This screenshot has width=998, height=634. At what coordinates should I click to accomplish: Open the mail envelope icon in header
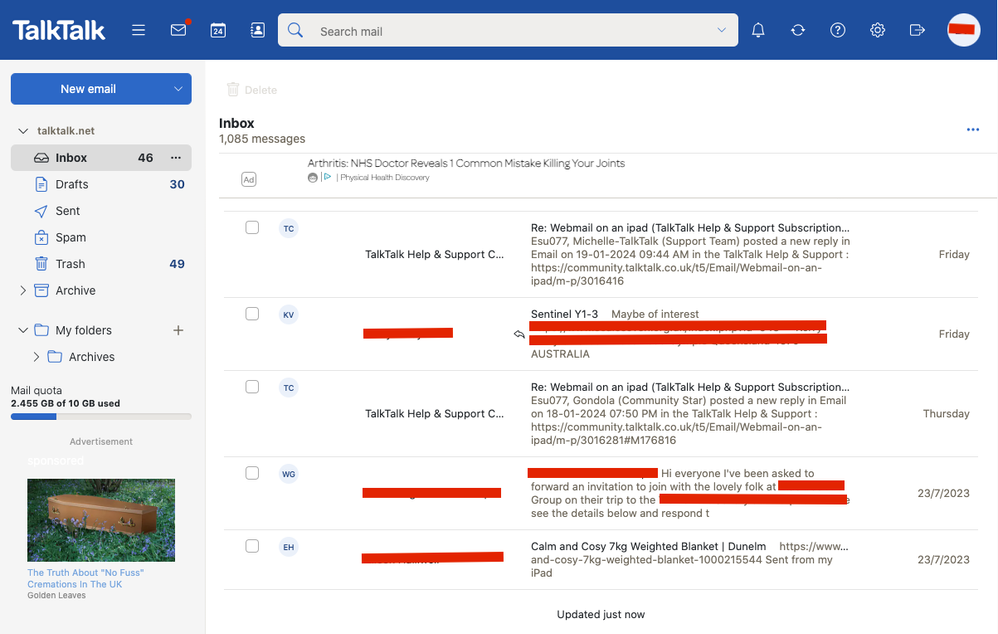coord(179,30)
